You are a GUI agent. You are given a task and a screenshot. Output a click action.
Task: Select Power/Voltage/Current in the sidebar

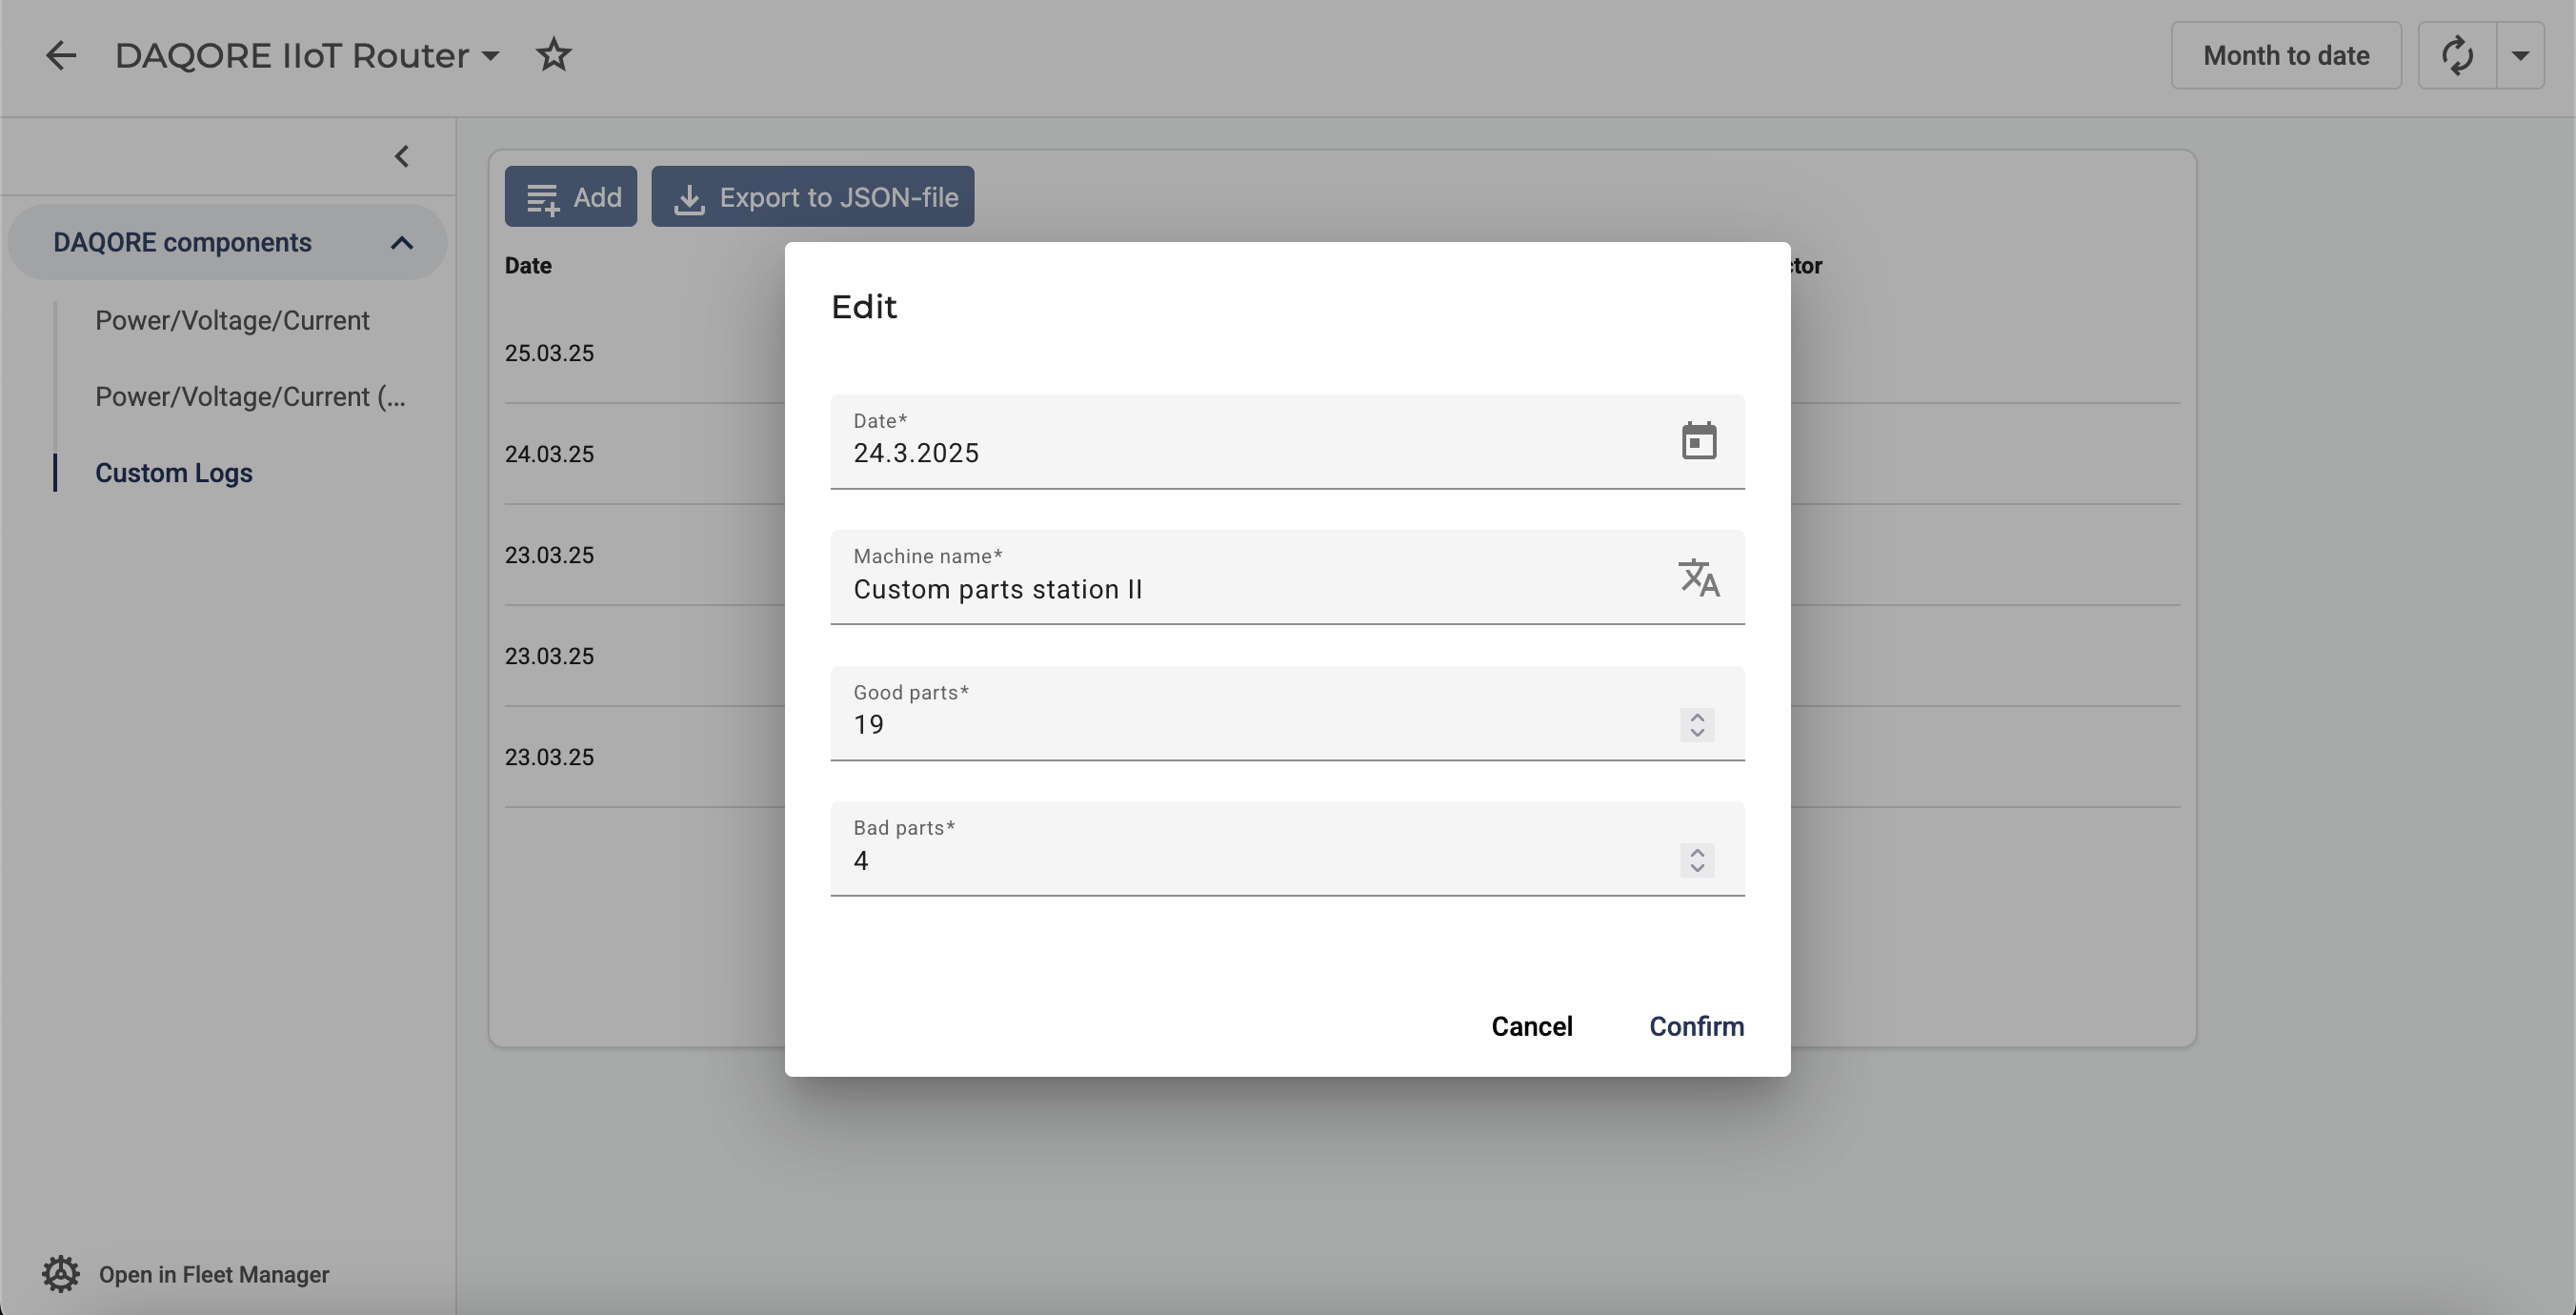click(x=232, y=320)
